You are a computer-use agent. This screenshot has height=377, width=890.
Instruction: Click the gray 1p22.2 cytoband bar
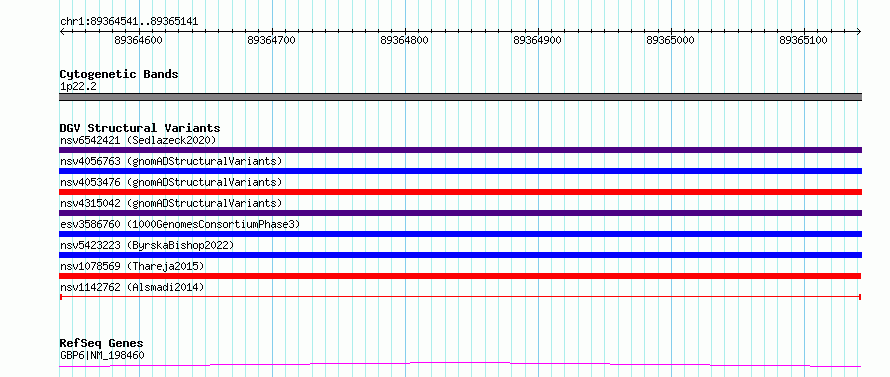pyautogui.click(x=460, y=97)
